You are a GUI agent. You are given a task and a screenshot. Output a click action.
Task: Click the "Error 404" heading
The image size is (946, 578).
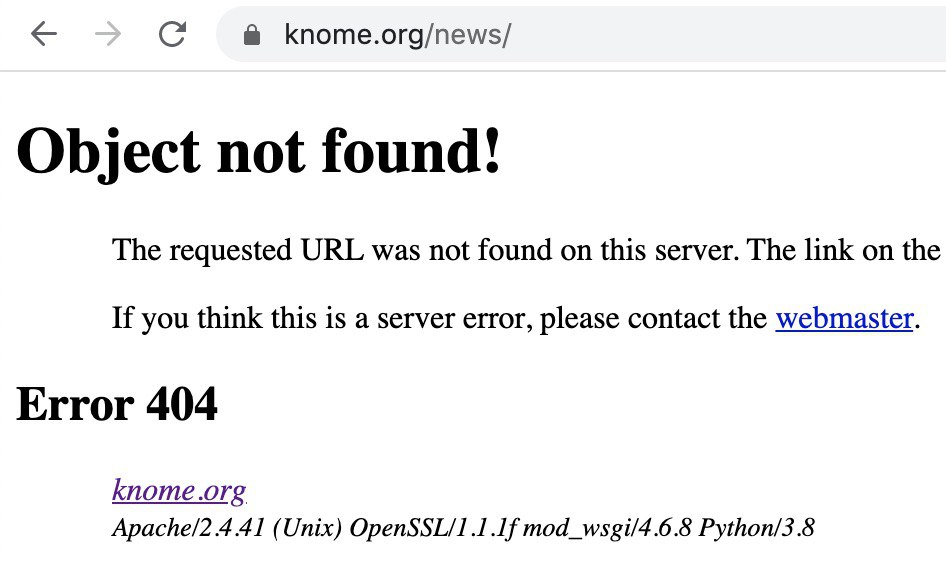(117, 405)
